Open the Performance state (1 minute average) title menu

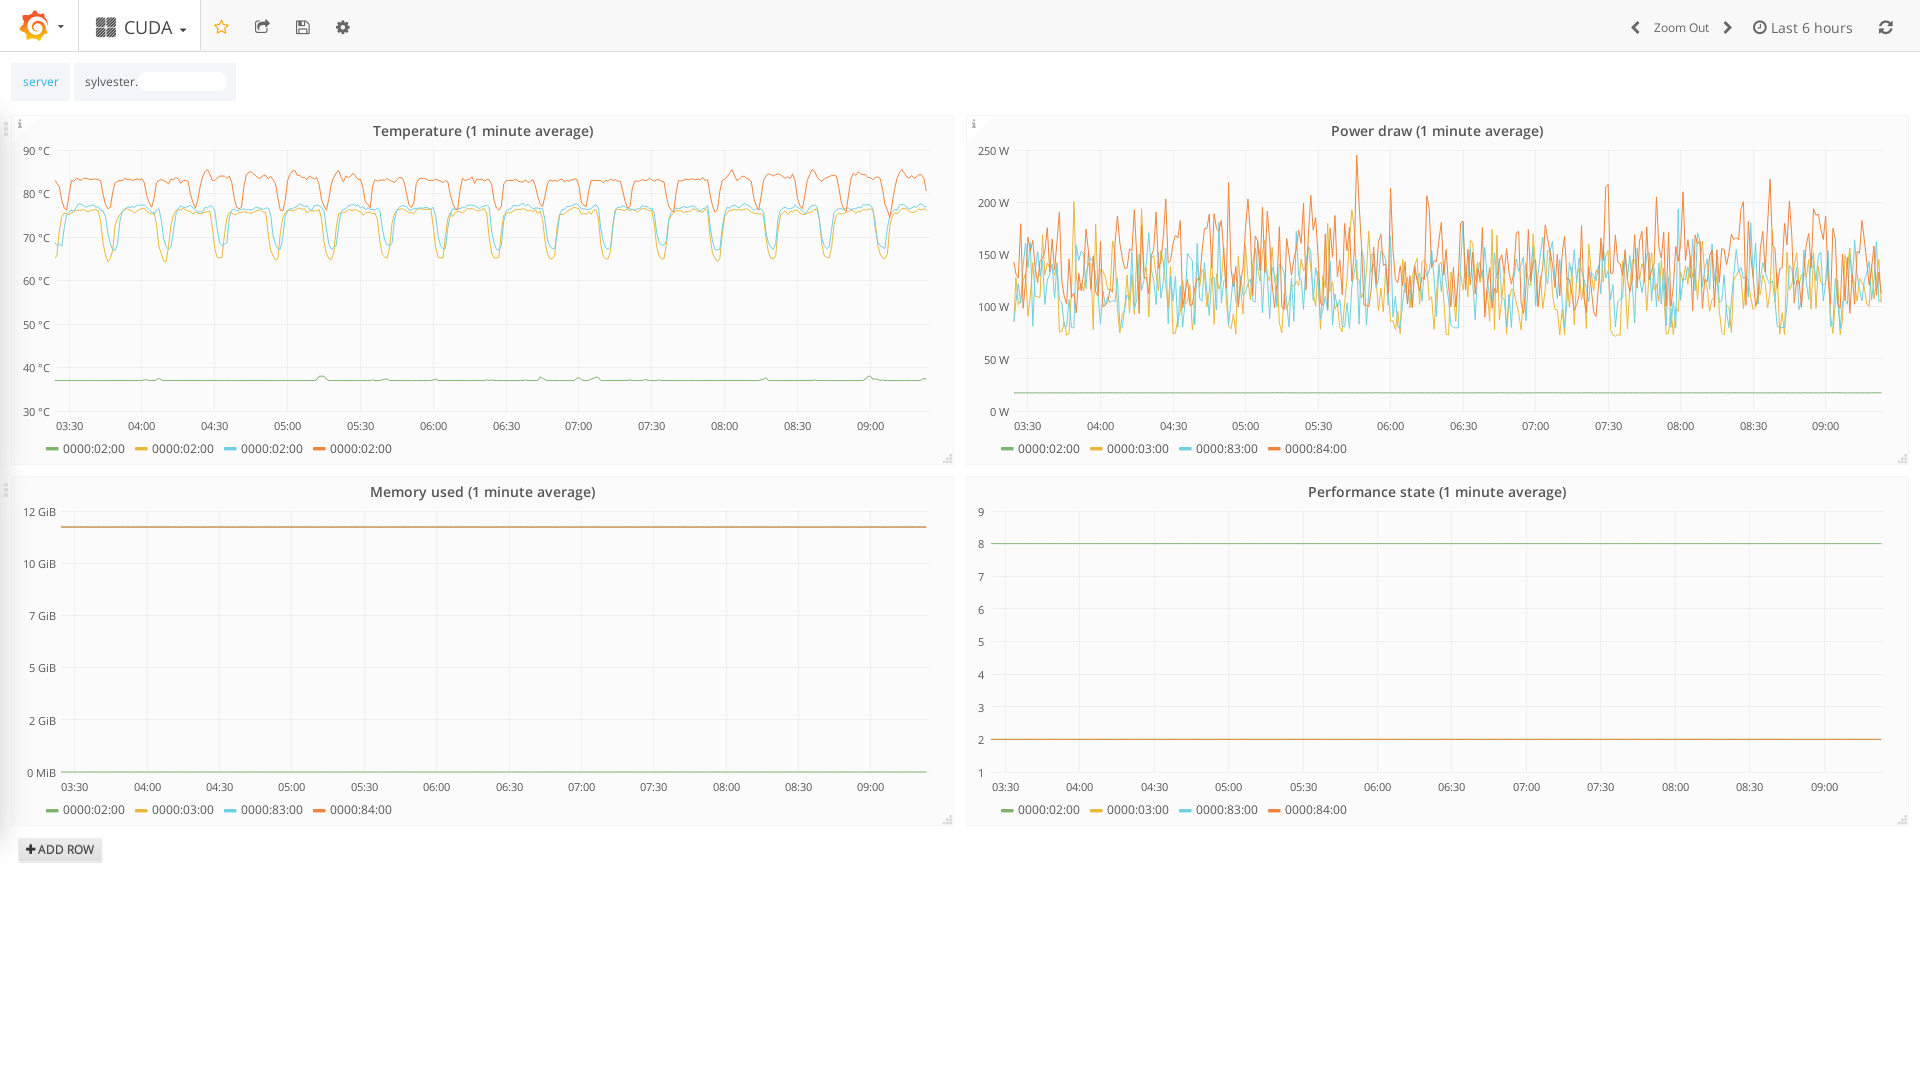click(1437, 492)
